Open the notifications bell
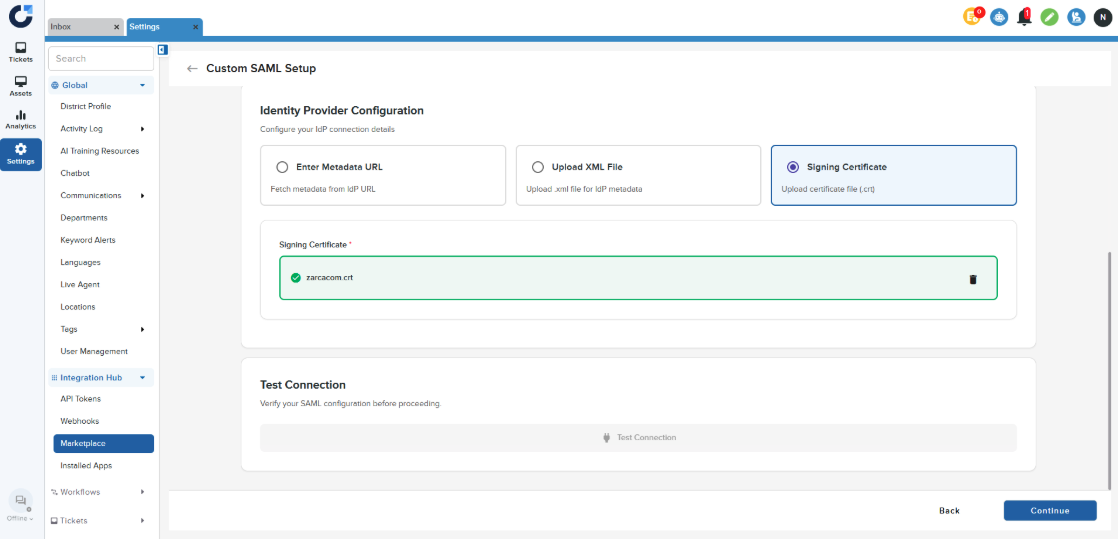Screen dimensions: 1118x539 coord(1023,17)
